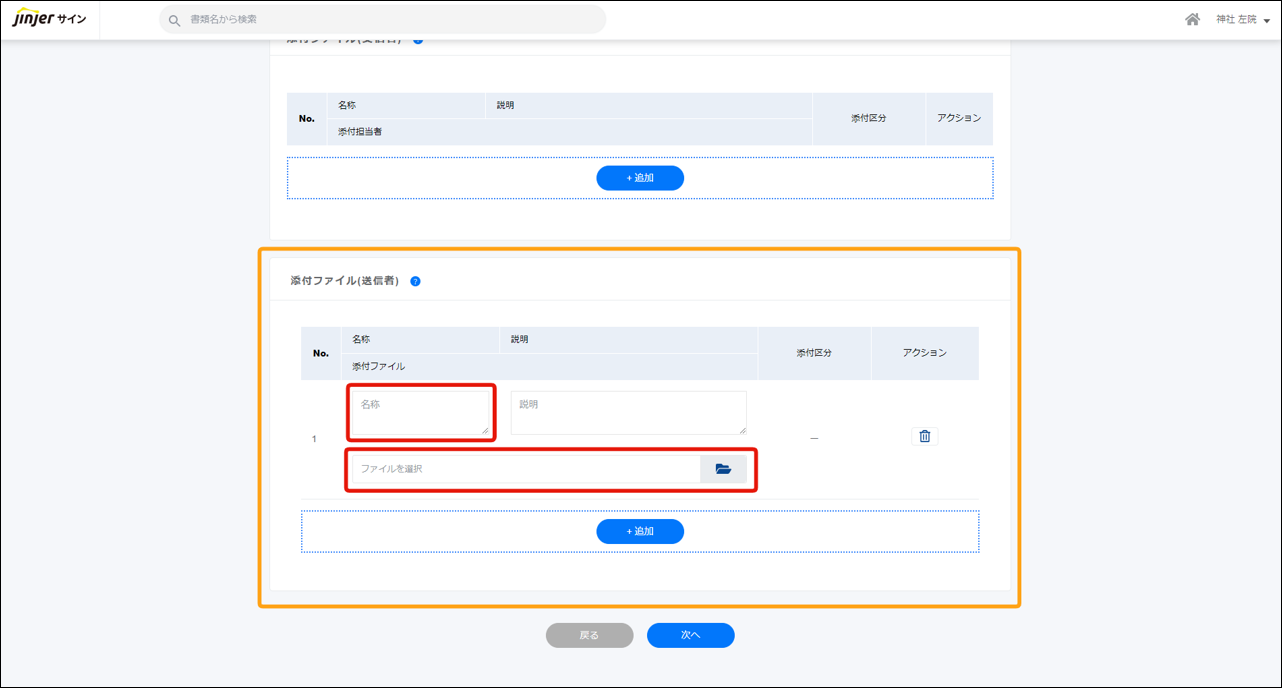Click the folder icon to browse files
The height and width of the screenshot is (688, 1282).
[723, 469]
